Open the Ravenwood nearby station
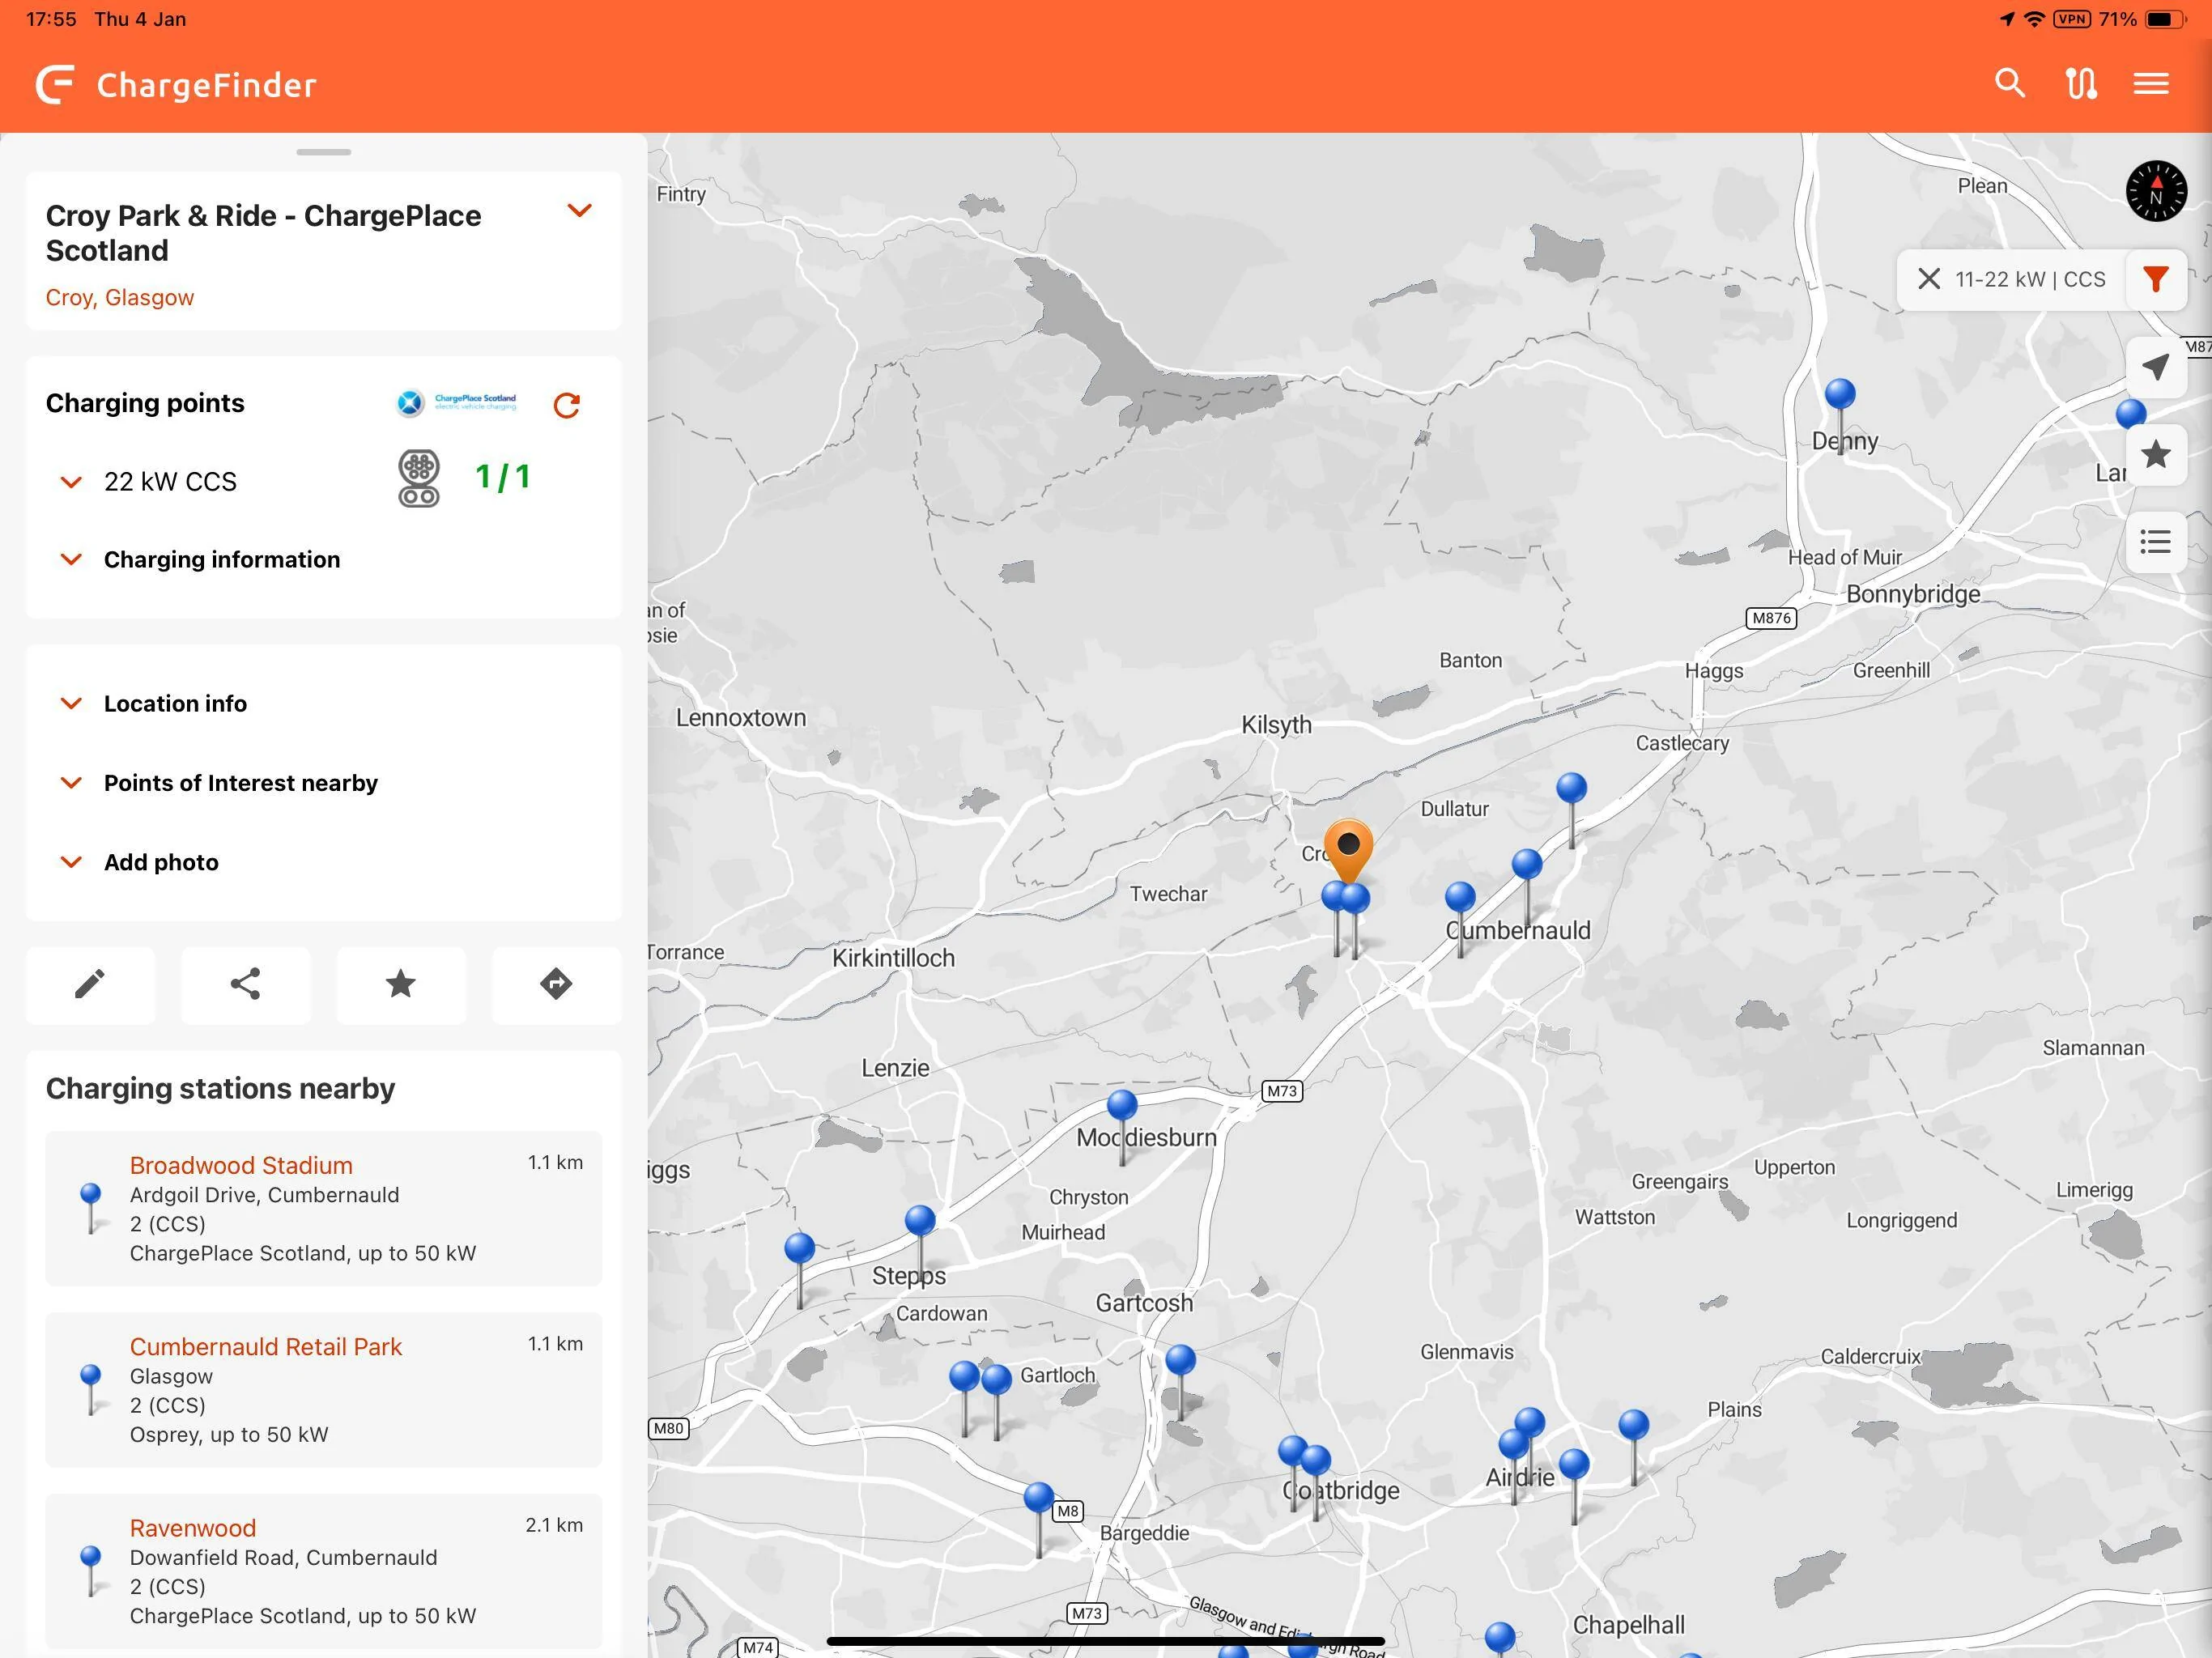Image resolution: width=2212 pixels, height=1658 pixels. [324, 1571]
